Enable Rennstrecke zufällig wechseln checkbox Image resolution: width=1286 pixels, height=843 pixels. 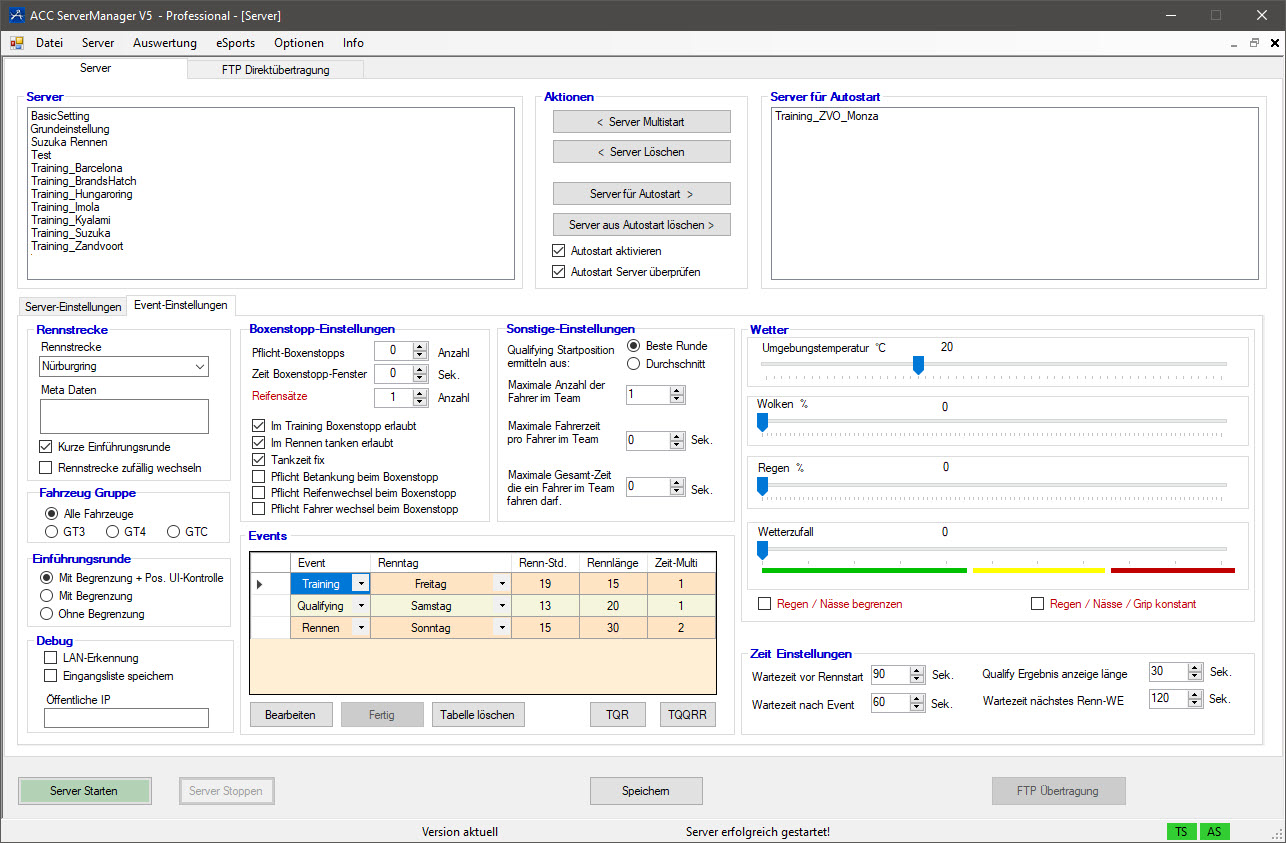coord(45,467)
